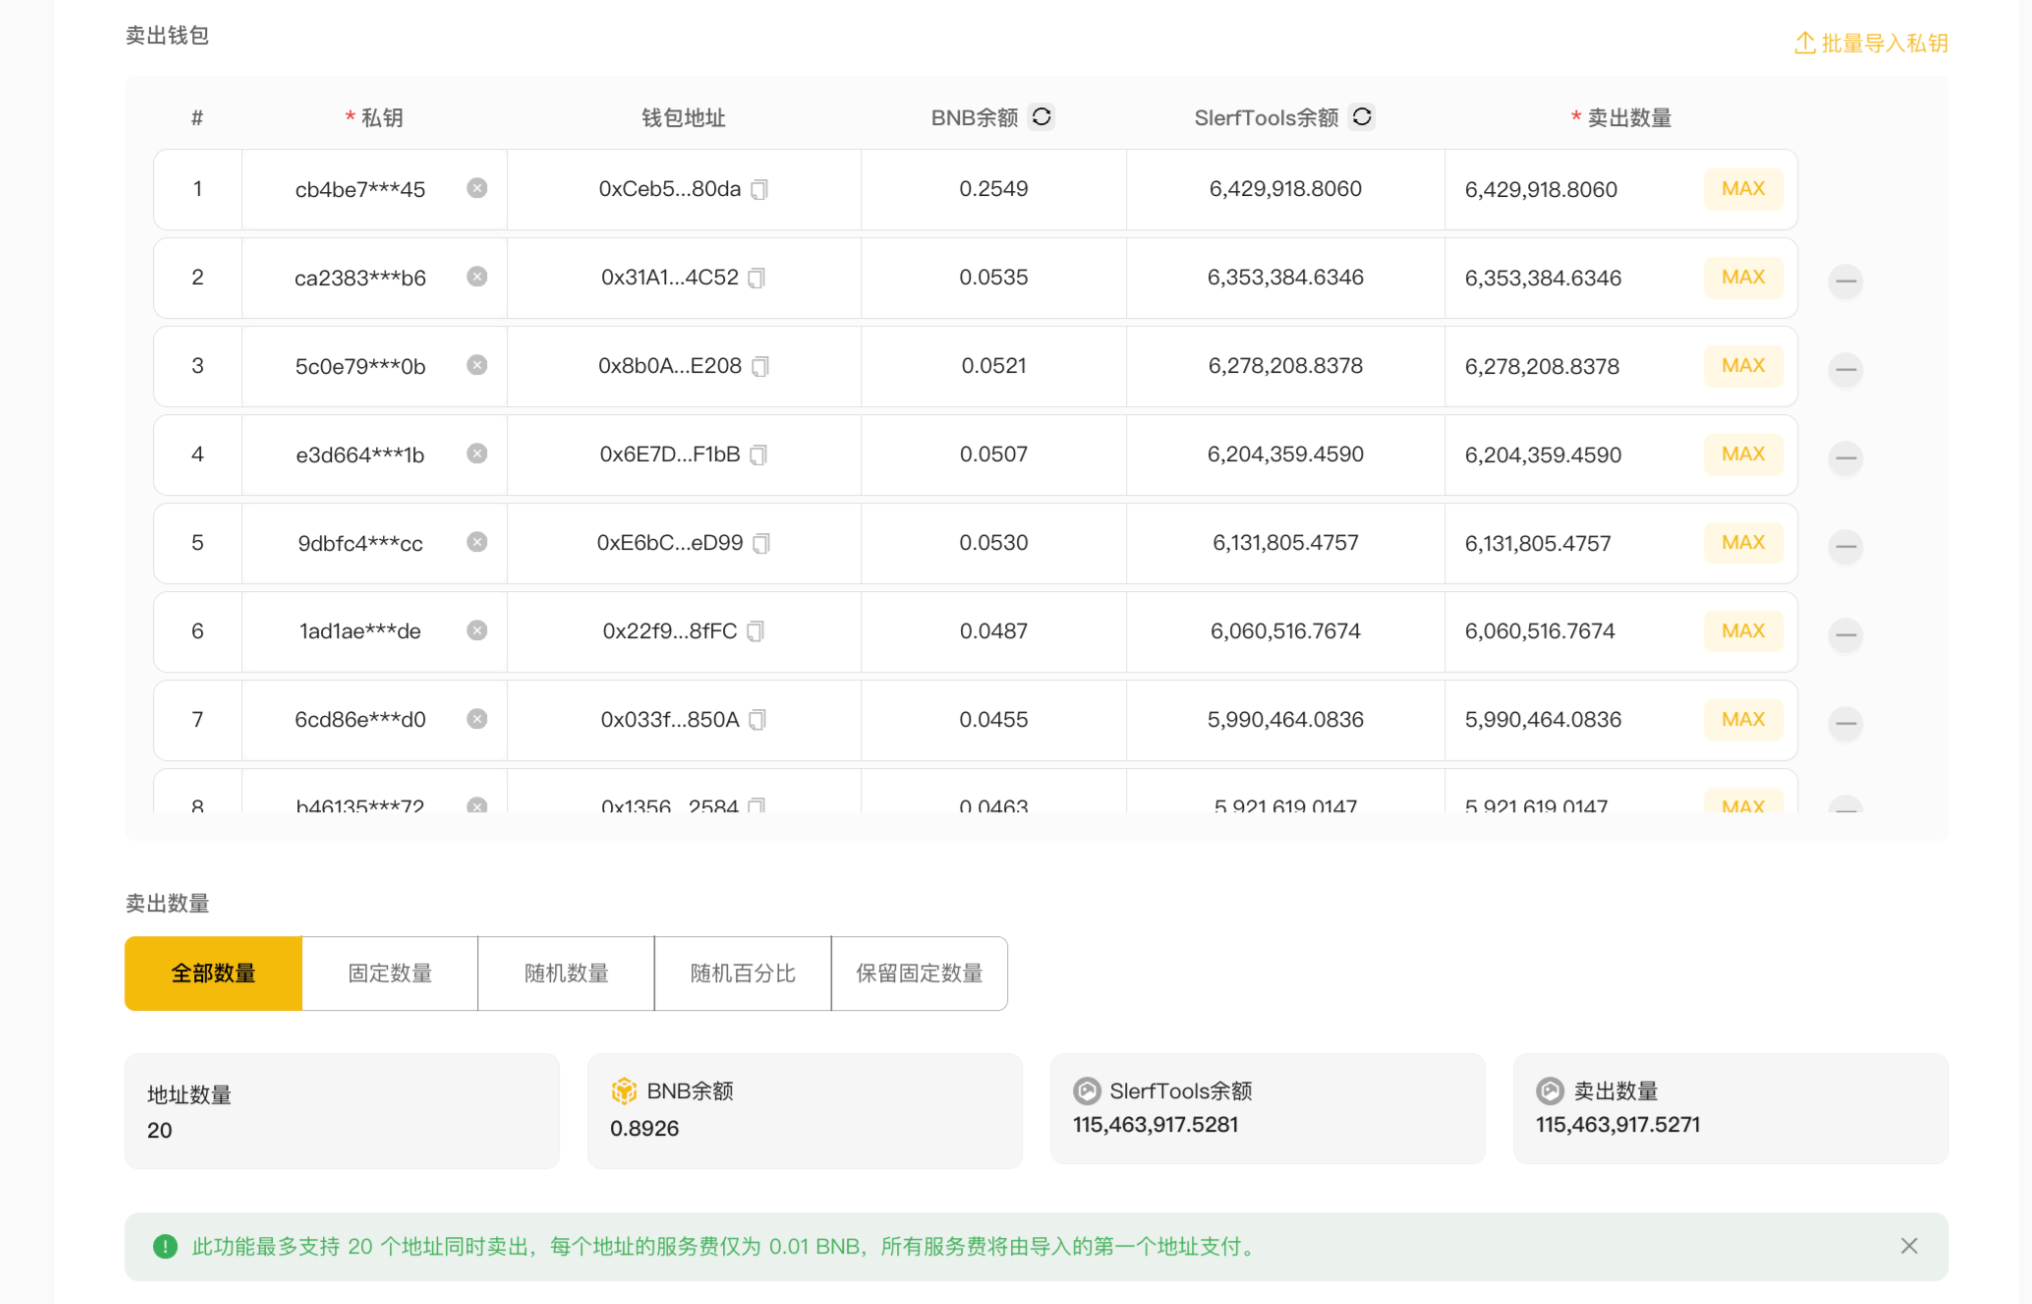Pick the 保留固定数量 option
2032x1304 pixels.
919,973
